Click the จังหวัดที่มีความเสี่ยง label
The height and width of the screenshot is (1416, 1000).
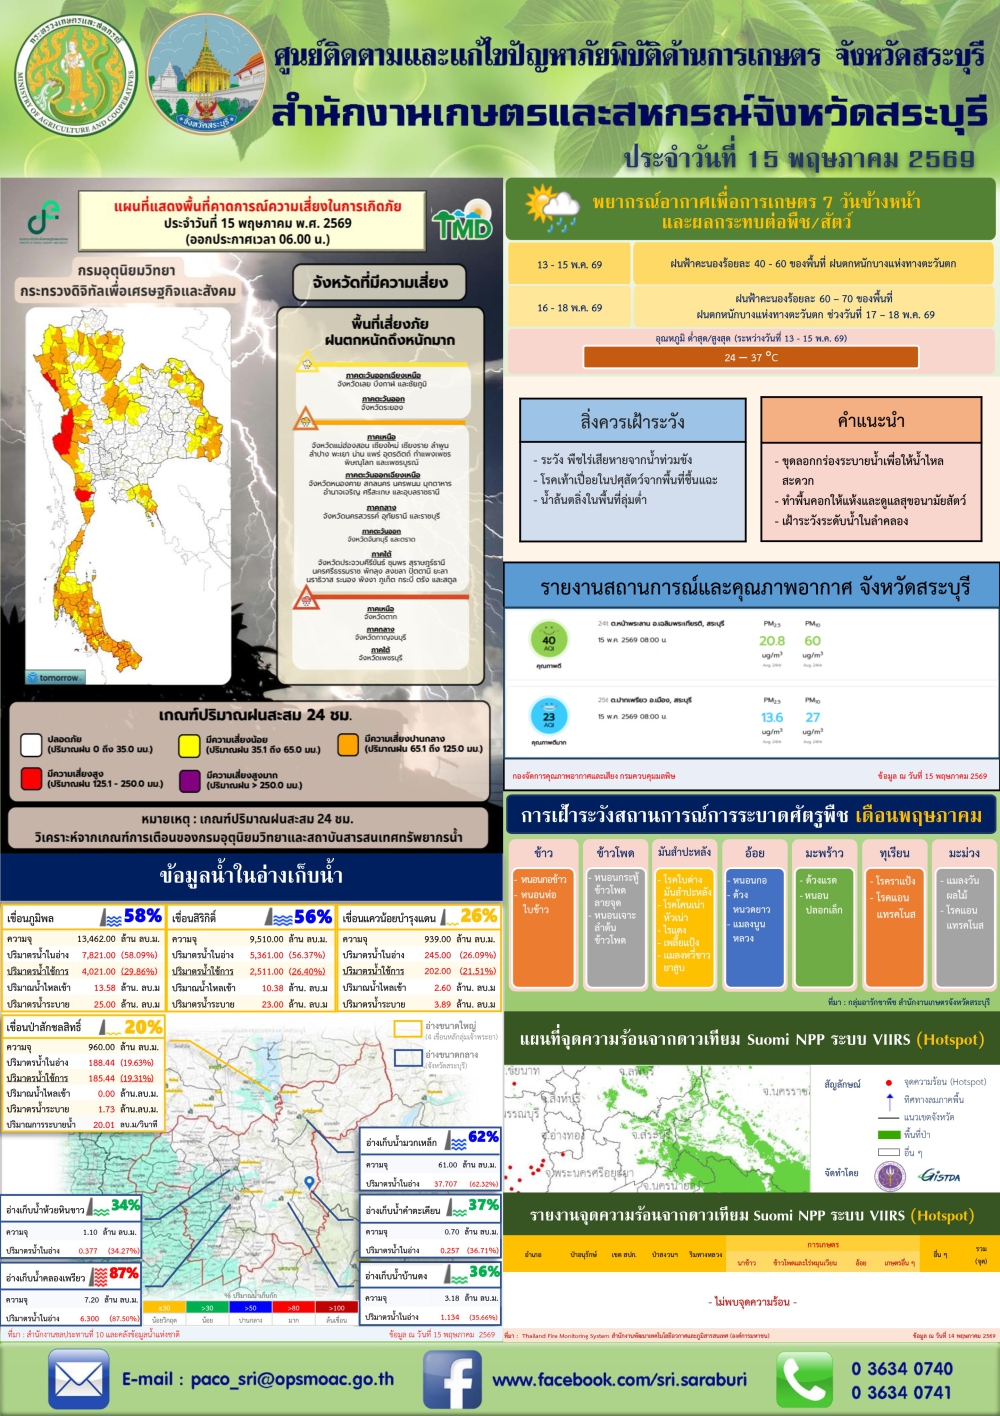pos(379,282)
